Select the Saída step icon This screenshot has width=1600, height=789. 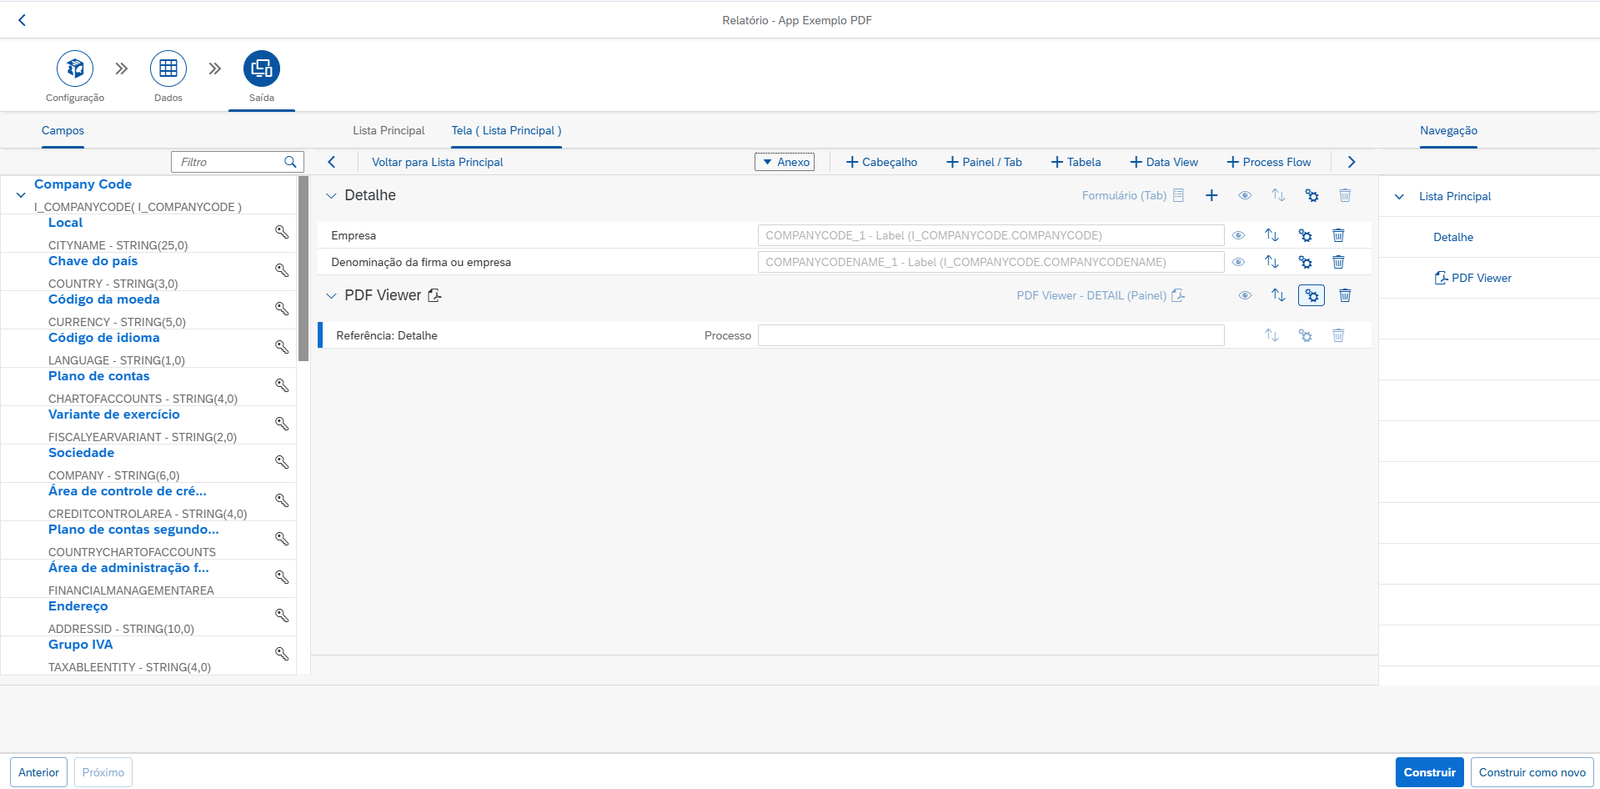[x=262, y=69]
